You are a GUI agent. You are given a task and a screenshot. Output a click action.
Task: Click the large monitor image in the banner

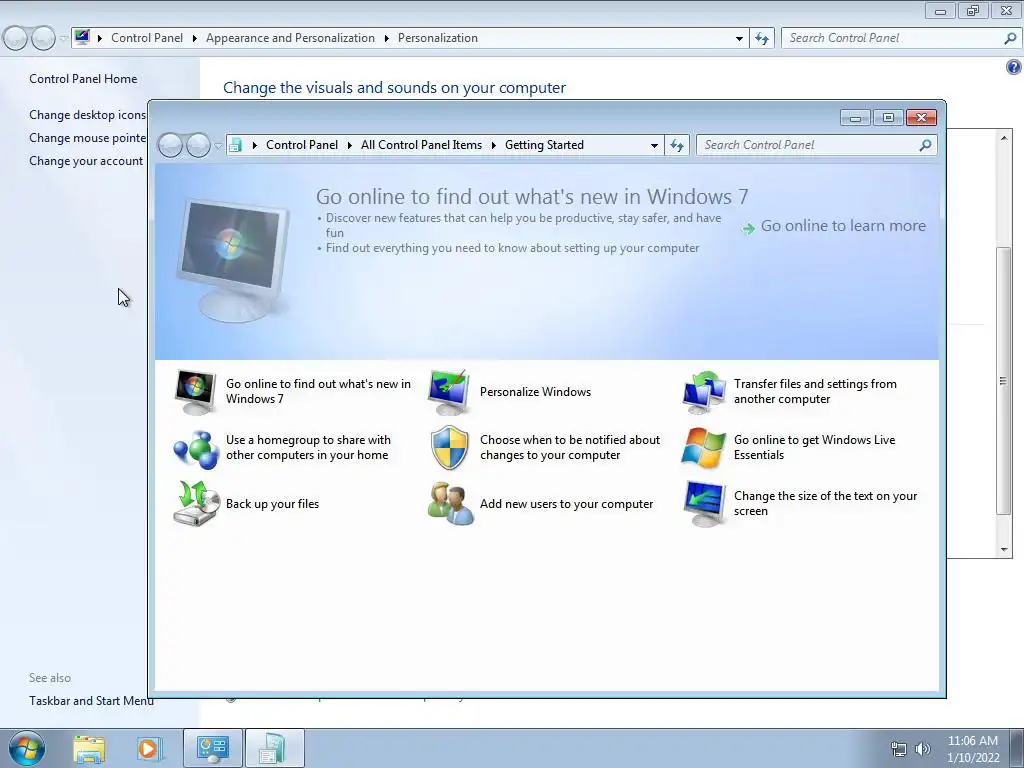pos(232,259)
